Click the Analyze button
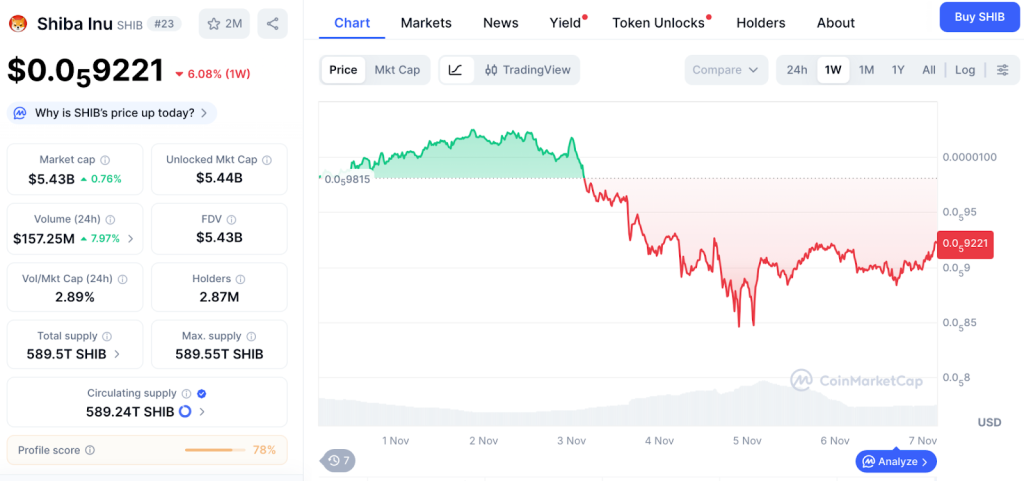The image size is (1024, 481). pos(896,461)
